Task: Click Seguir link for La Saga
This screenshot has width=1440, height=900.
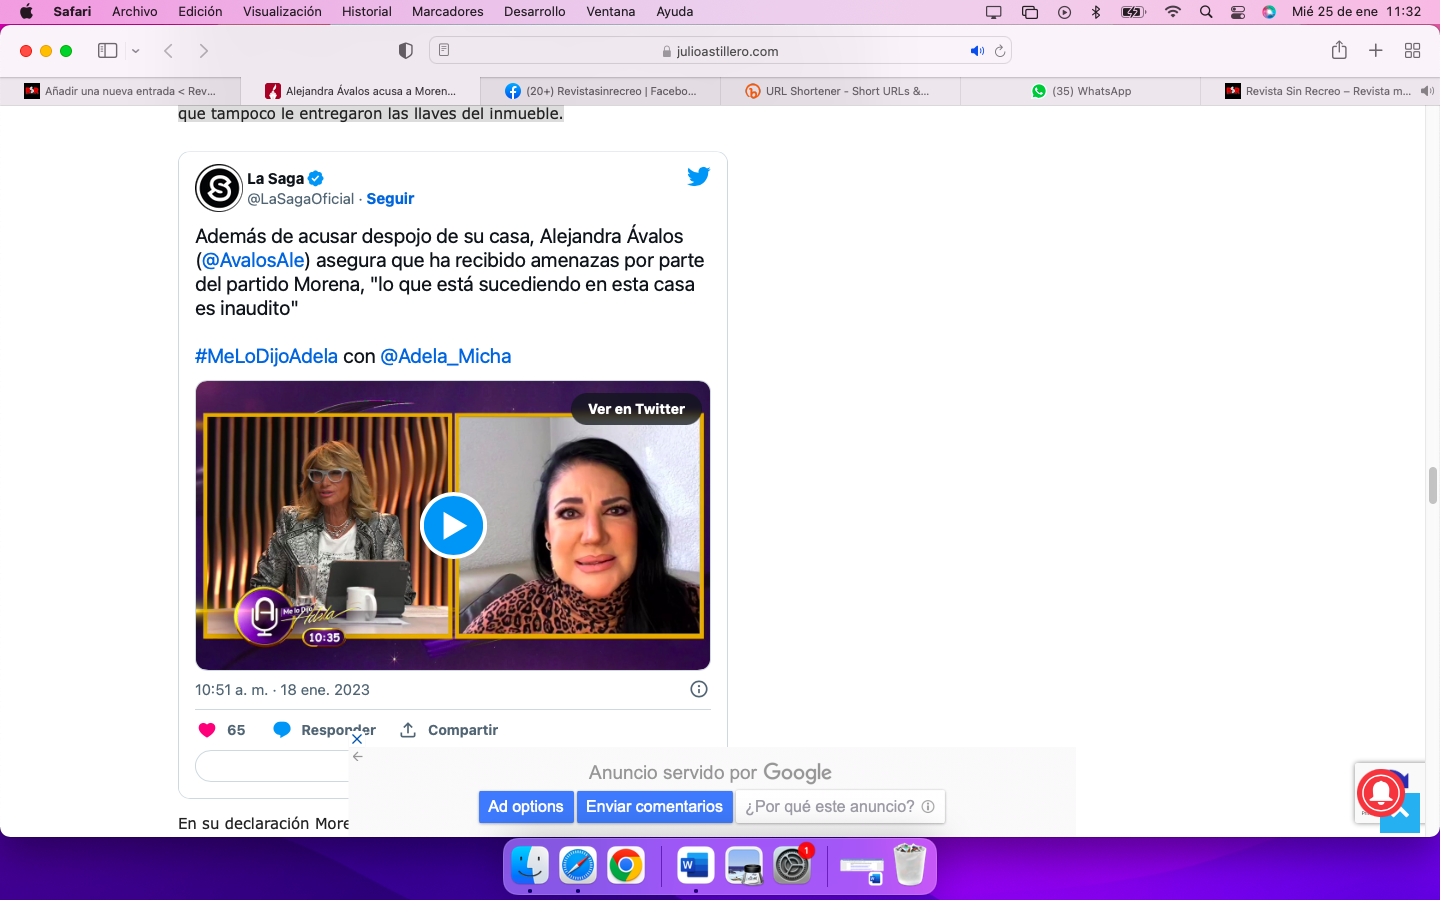Action: point(390,199)
